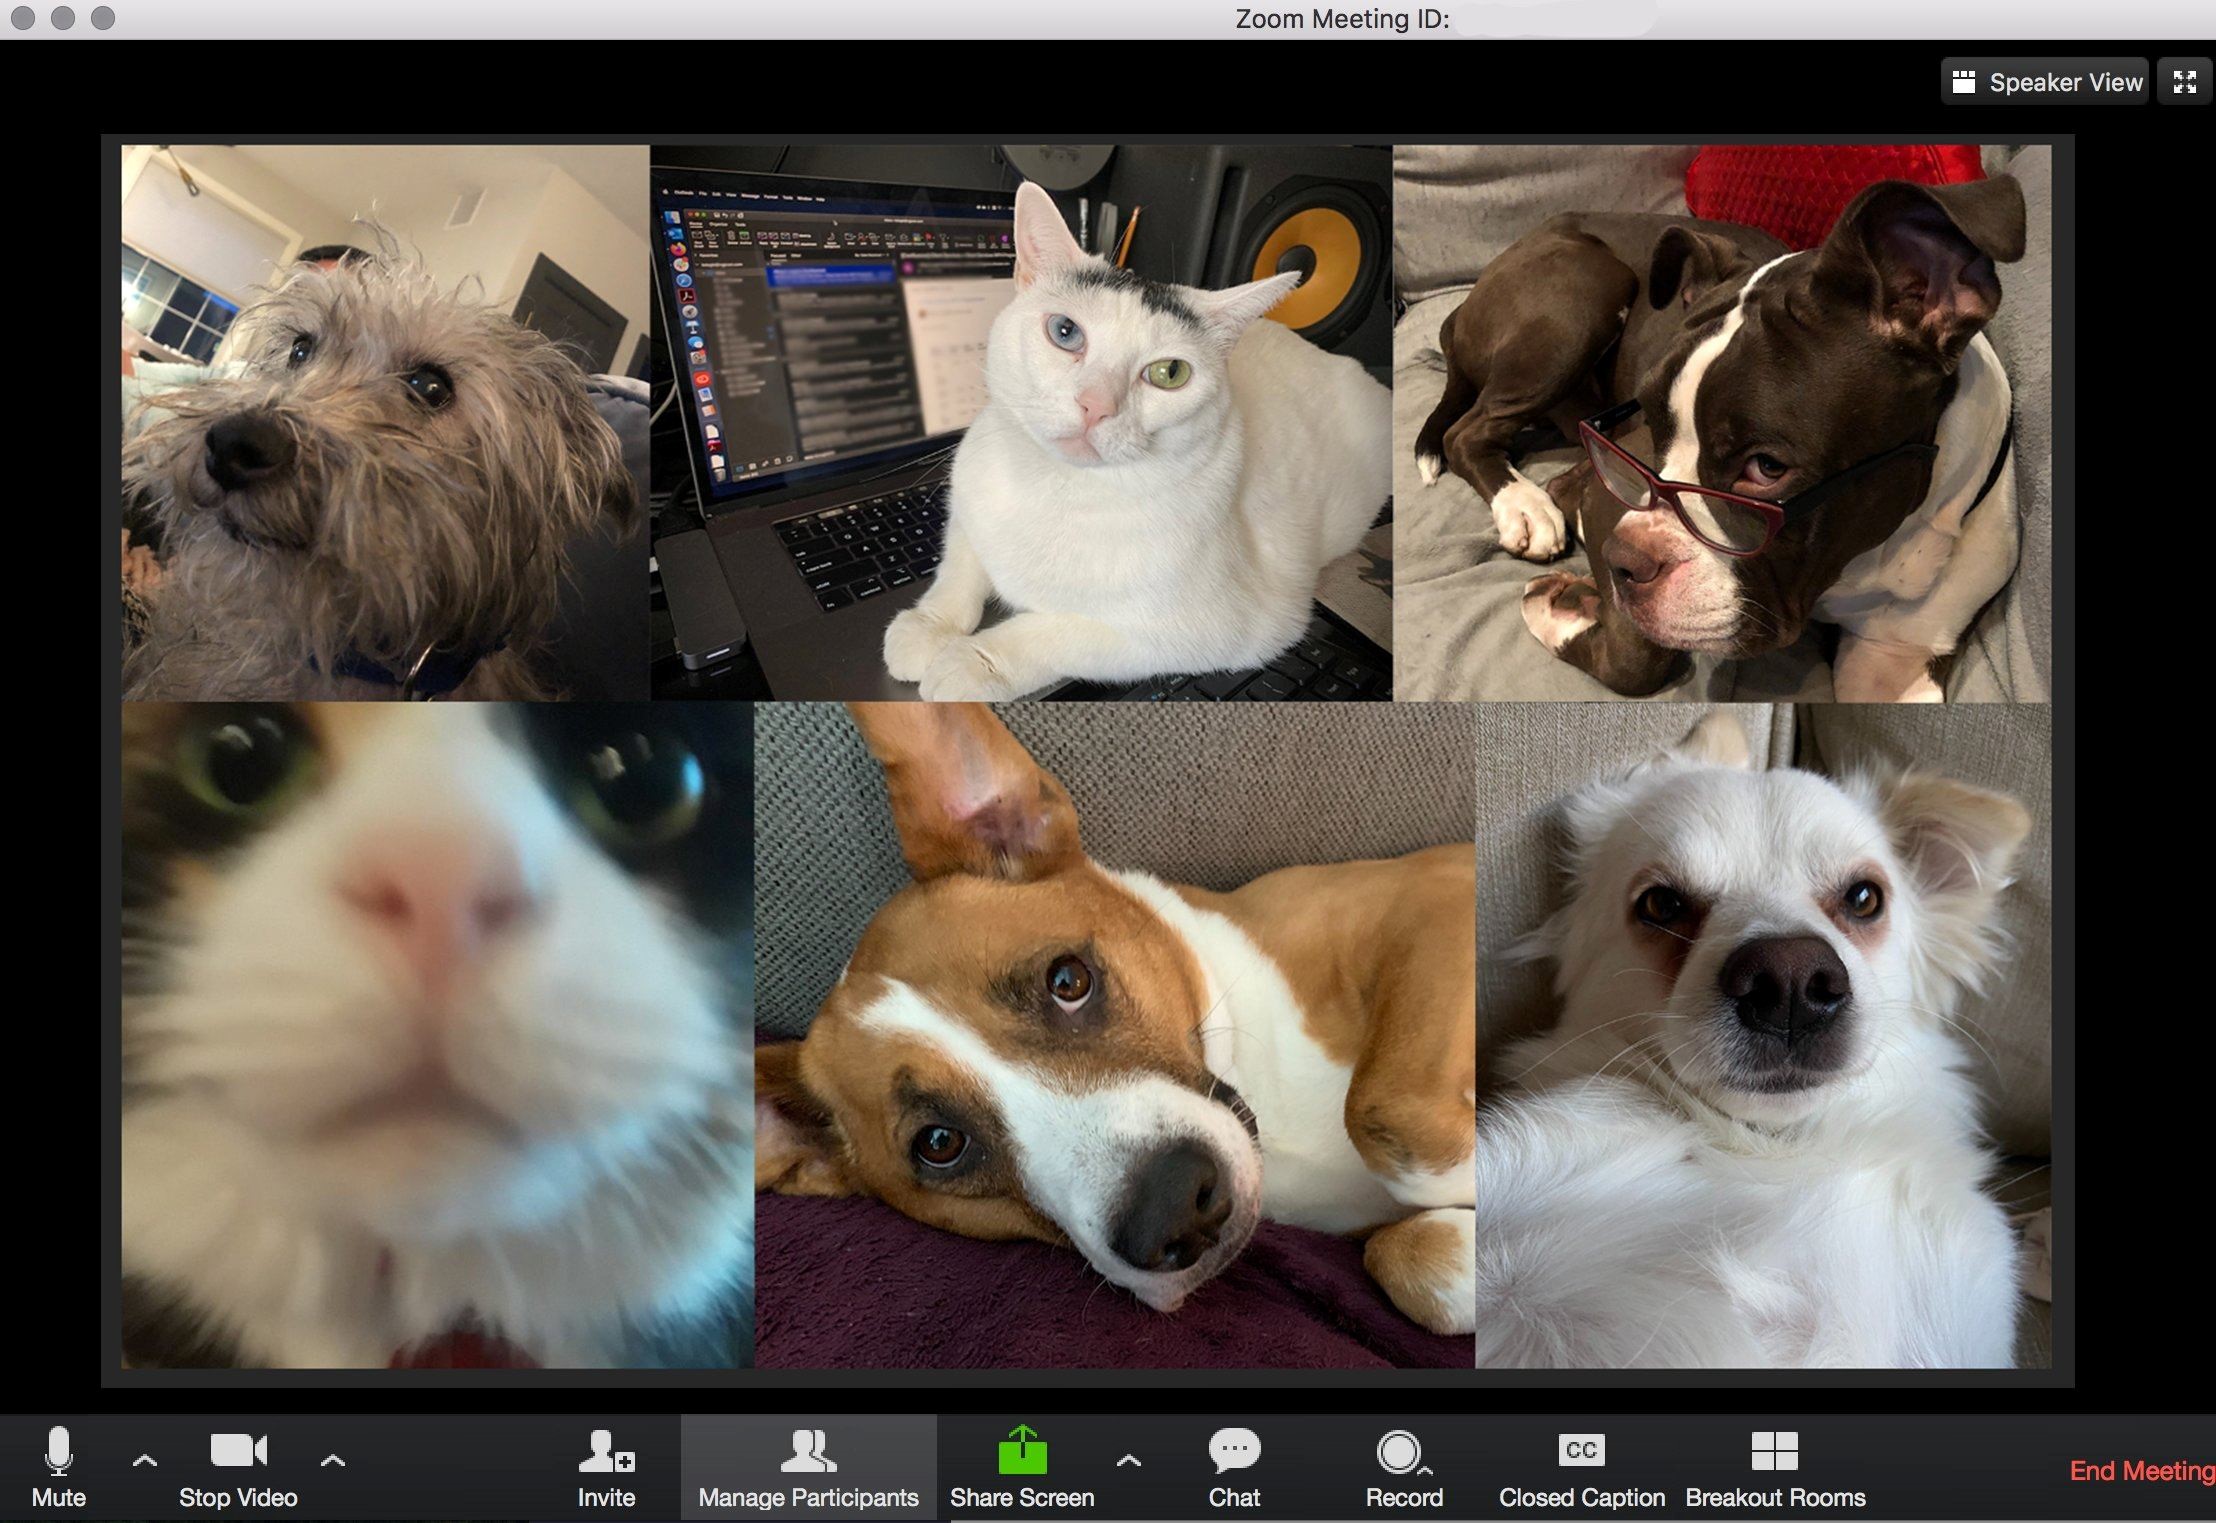Minimize the Zoom meeting window

[x=63, y=18]
